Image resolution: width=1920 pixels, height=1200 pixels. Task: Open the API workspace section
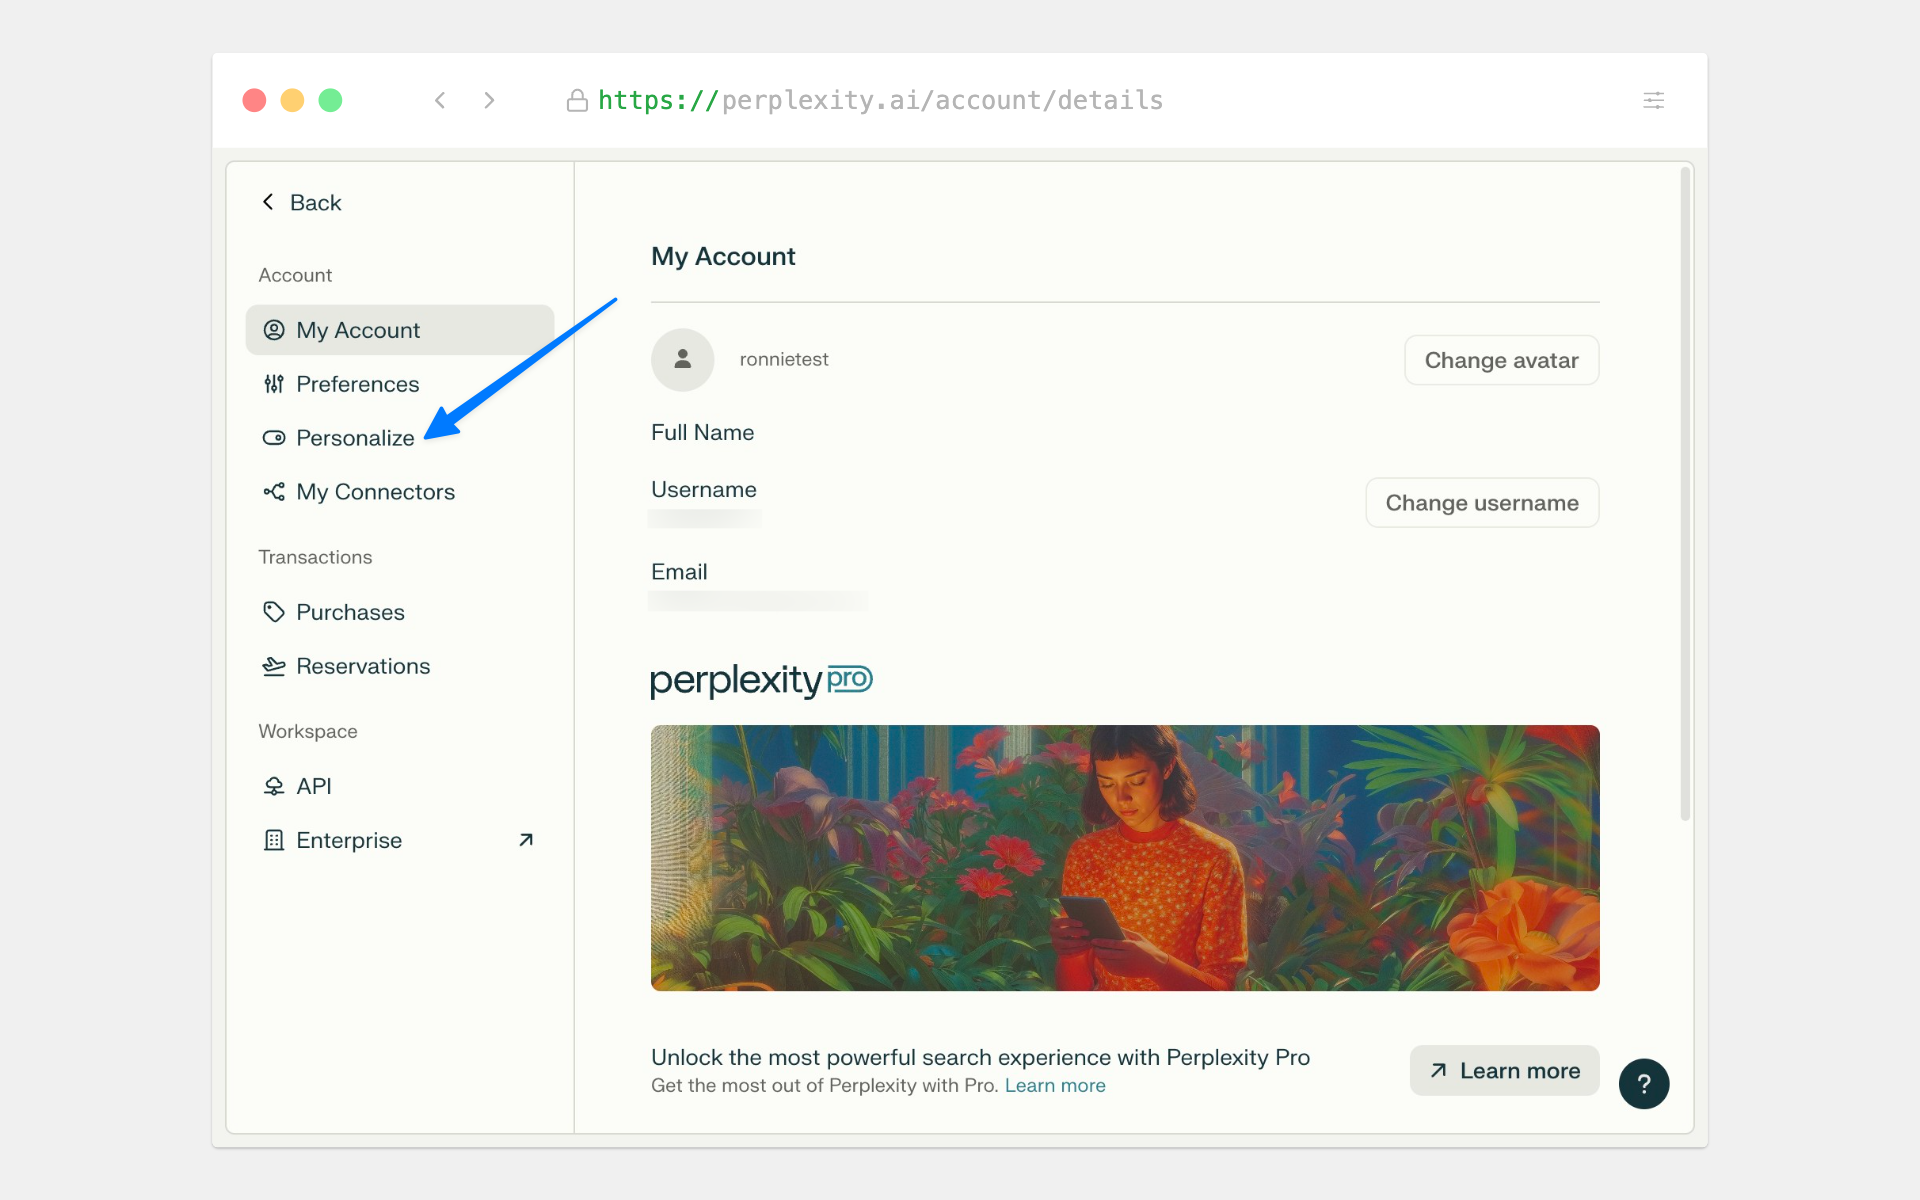313,786
